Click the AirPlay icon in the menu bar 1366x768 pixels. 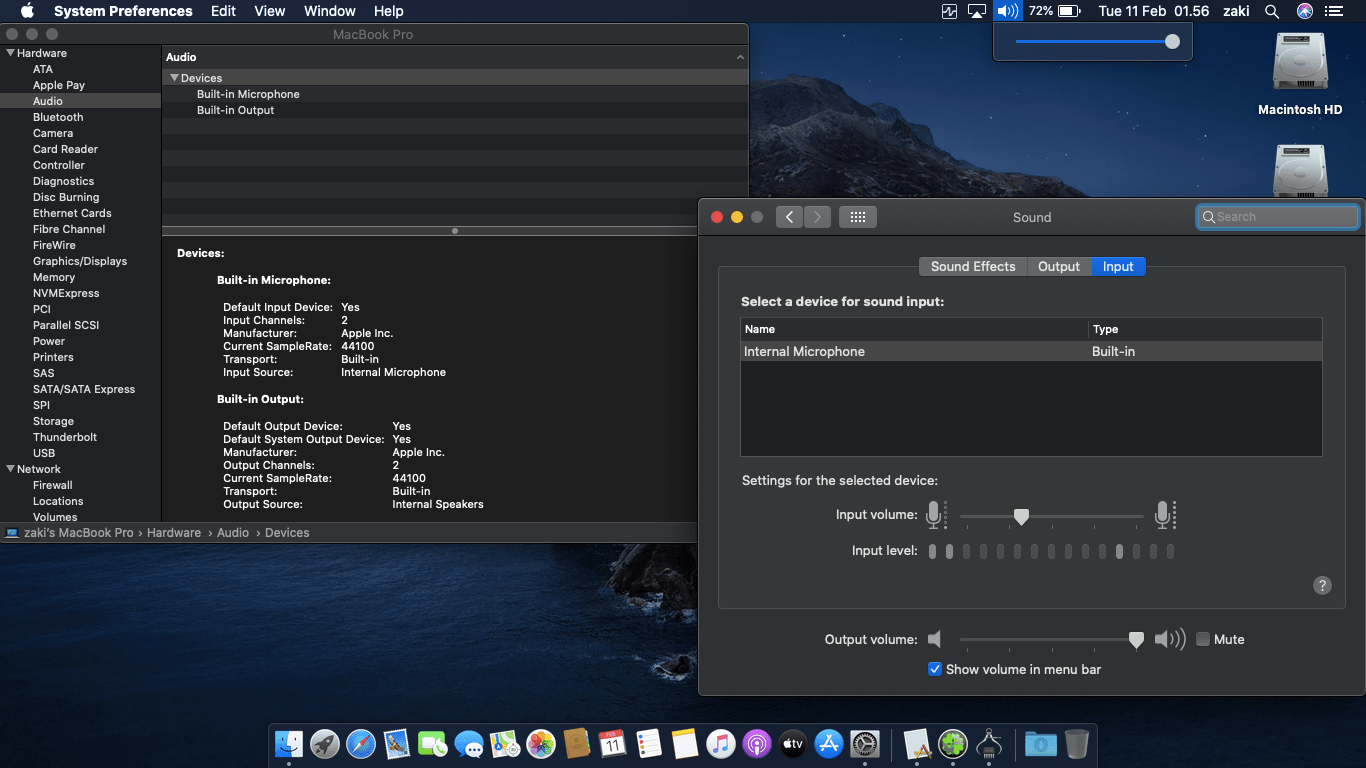click(977, 11)
